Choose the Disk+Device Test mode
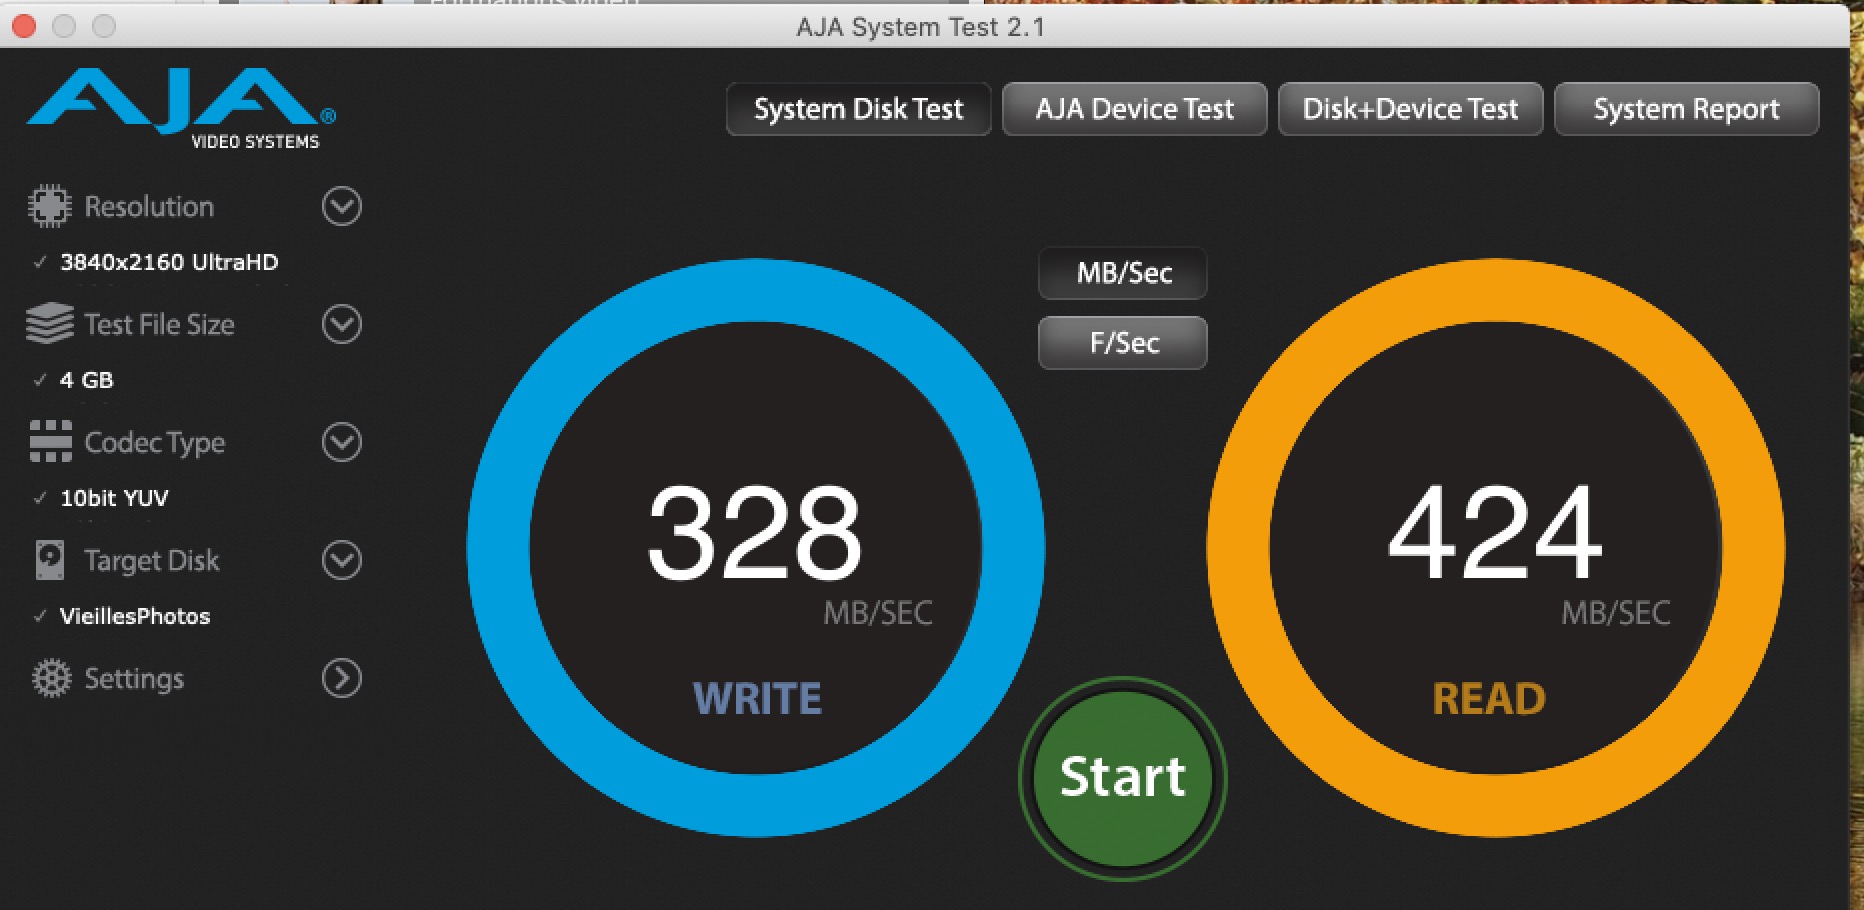Screen dimensions: 1864x910 click(1411, 109)
